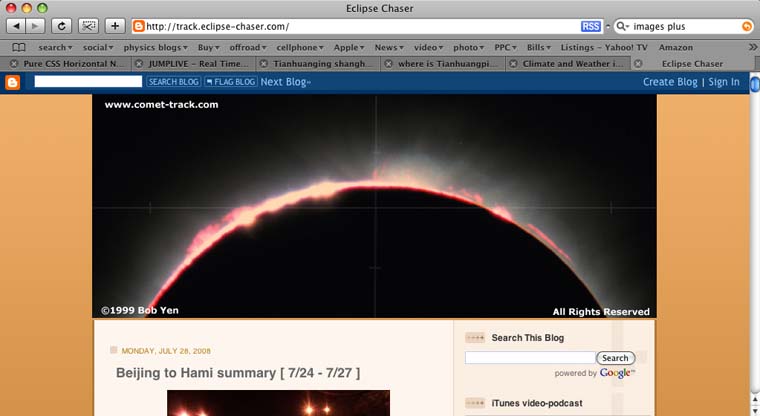Click the scrollbar down arrow
Screen dimensions: 760x416
[x=755, y=410]
